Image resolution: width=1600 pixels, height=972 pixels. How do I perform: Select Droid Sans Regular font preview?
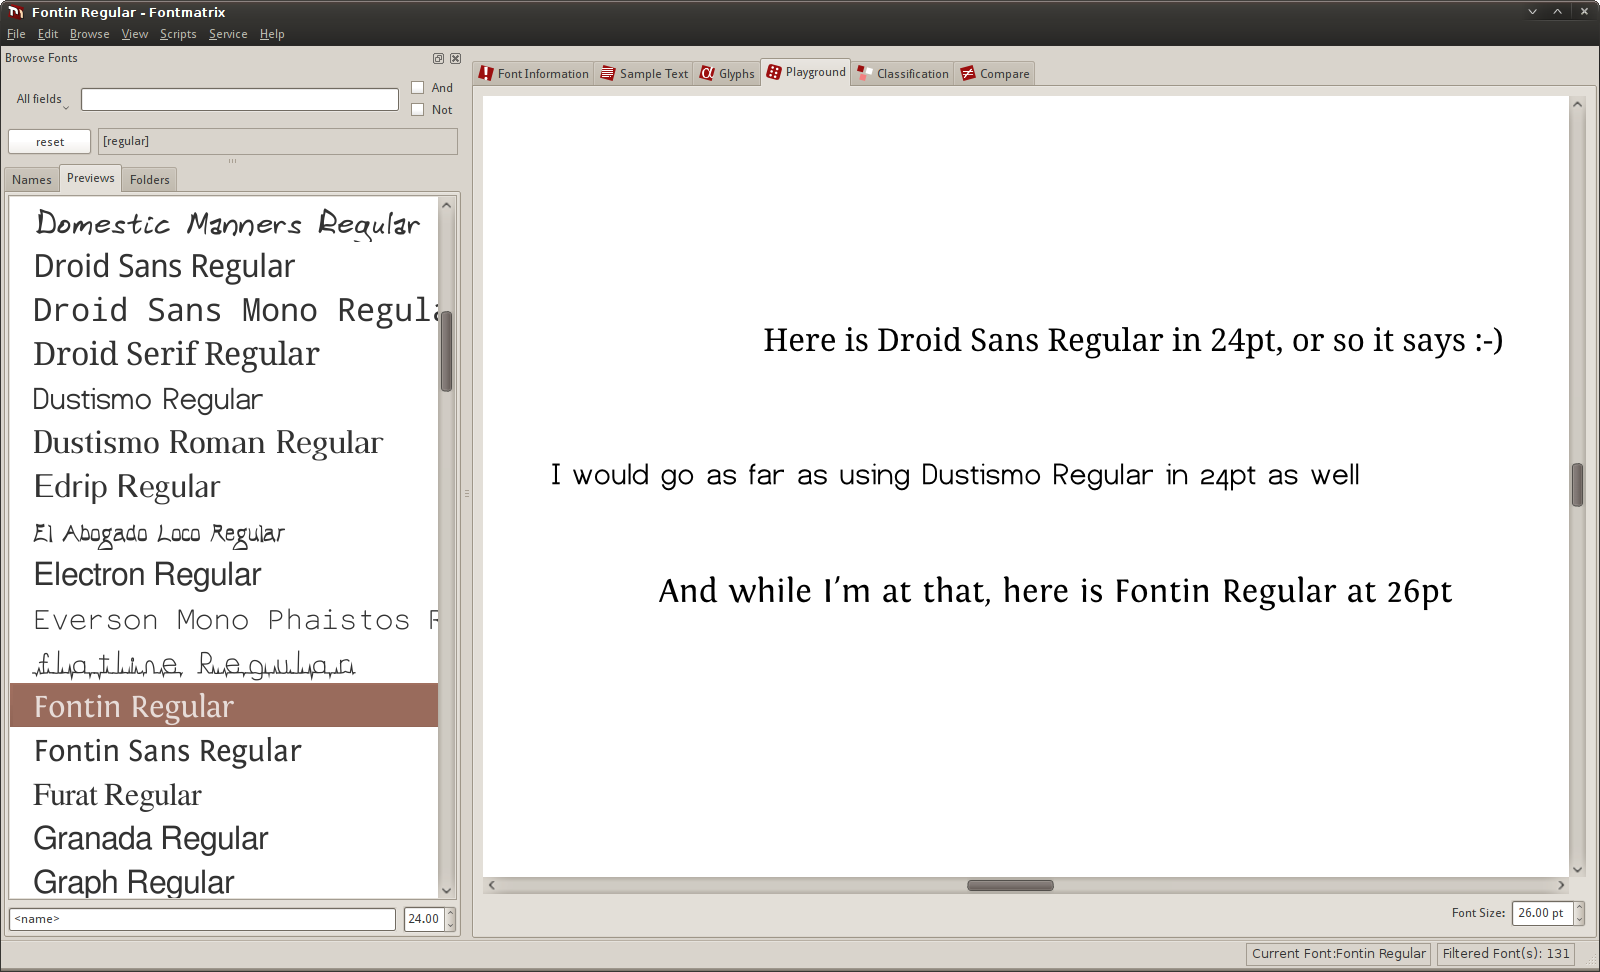(224, 266)
